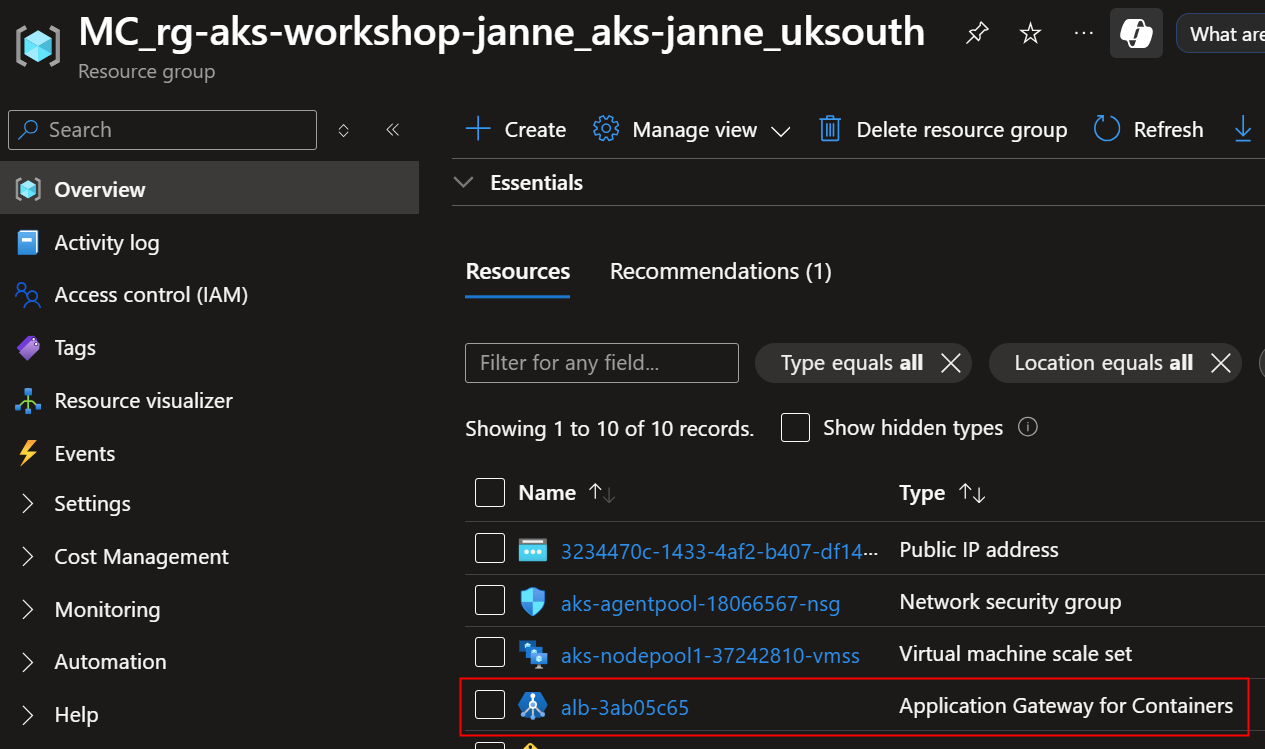Select checkbox for aks-agentpool-18066567-nsg
Image resolution: width=1265 pixels, height=749 pixels.
pyautogui.click(x=490, y=600)
